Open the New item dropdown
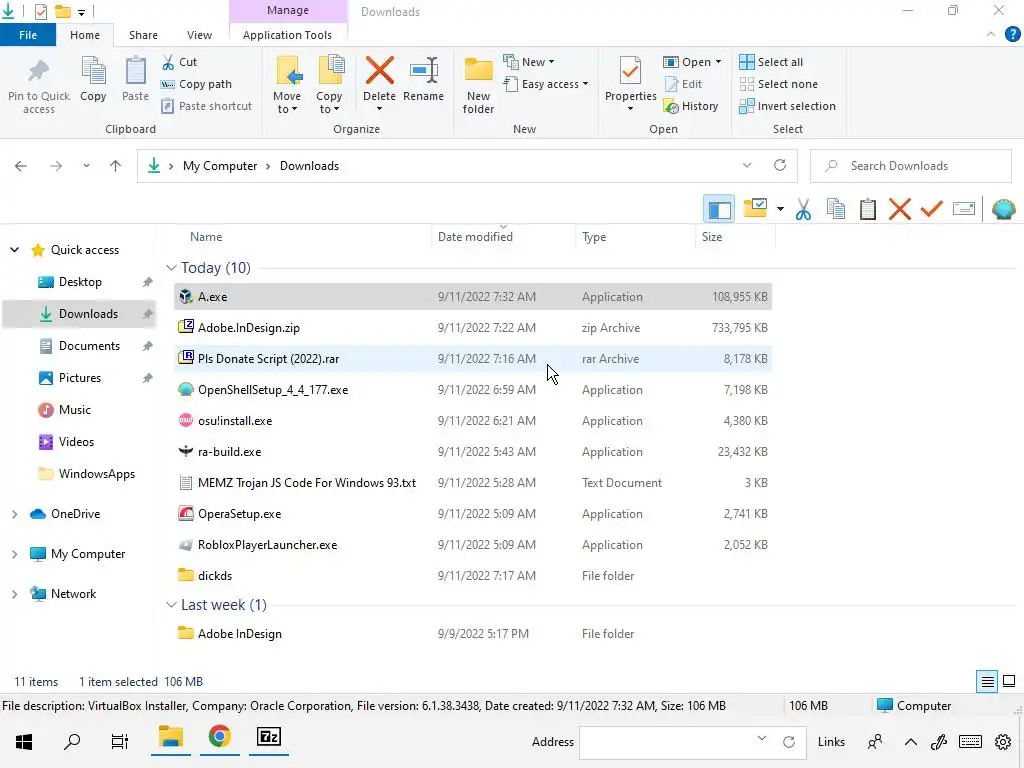Viewport: 1024px width, 768px height. coord(529,62)
